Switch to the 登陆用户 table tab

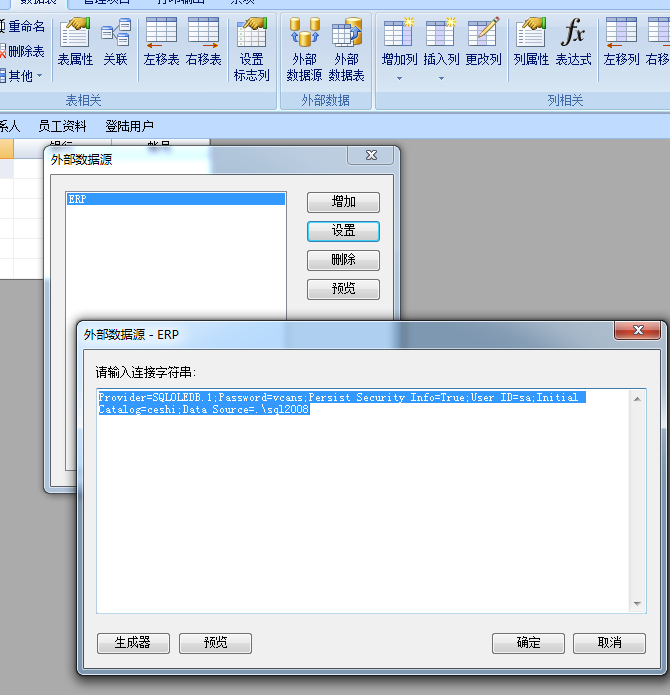pyautogui.click(x=129, y=126)
